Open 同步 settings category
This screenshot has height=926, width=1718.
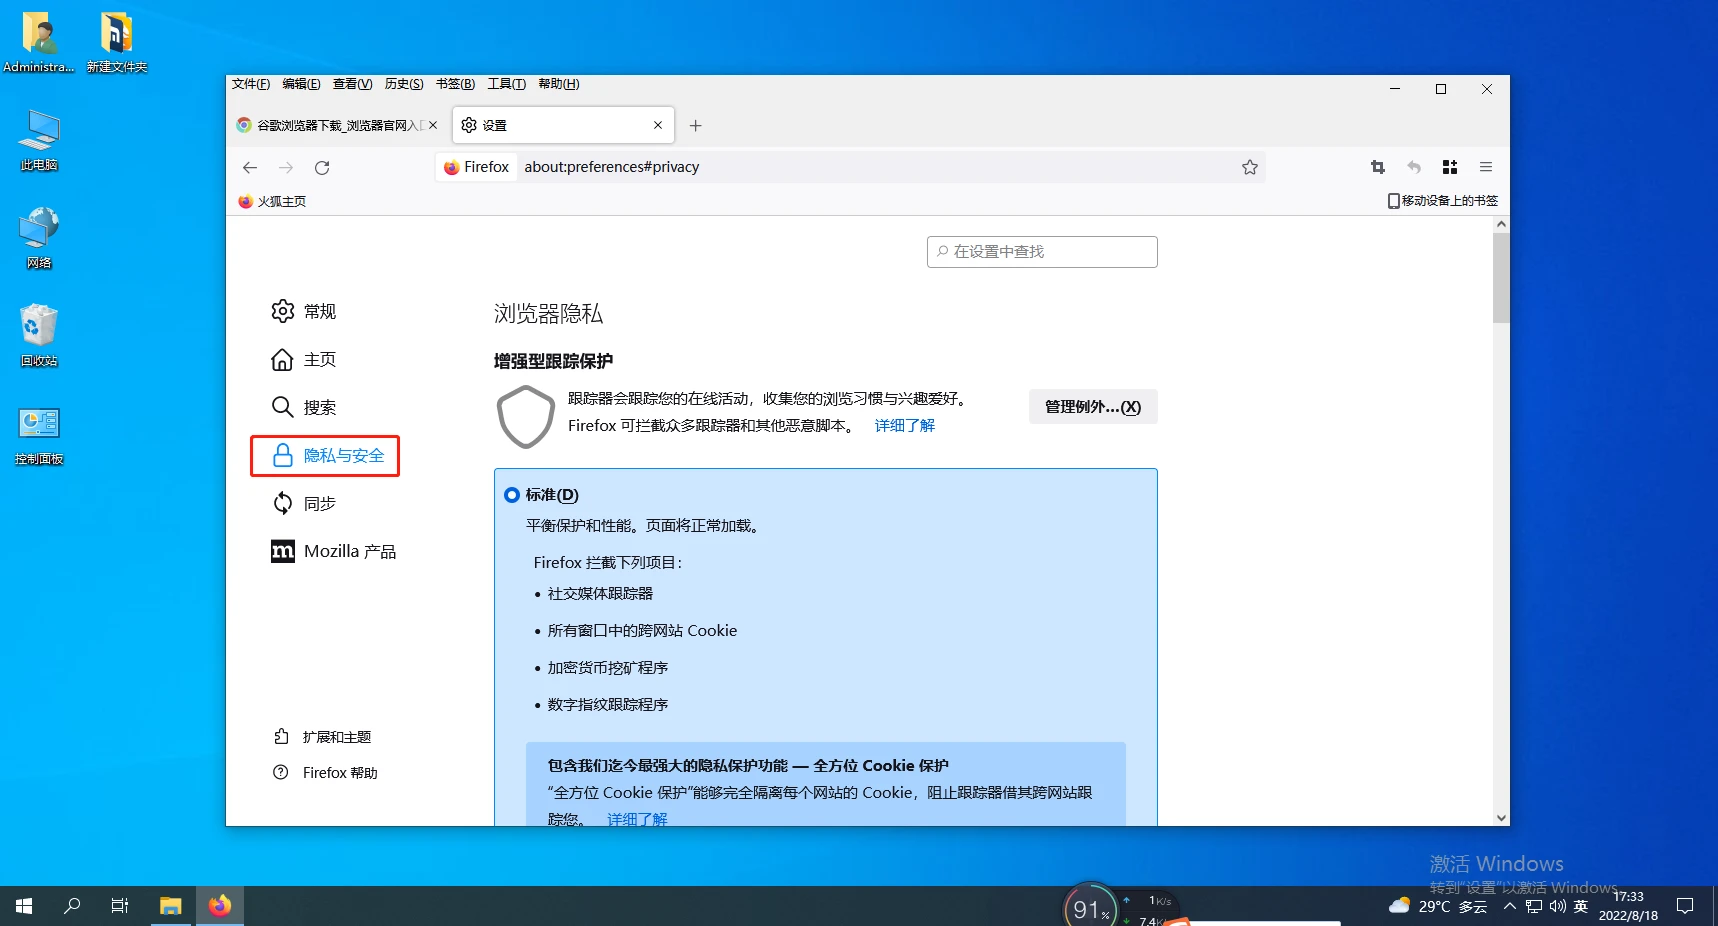tap(304, 503)
